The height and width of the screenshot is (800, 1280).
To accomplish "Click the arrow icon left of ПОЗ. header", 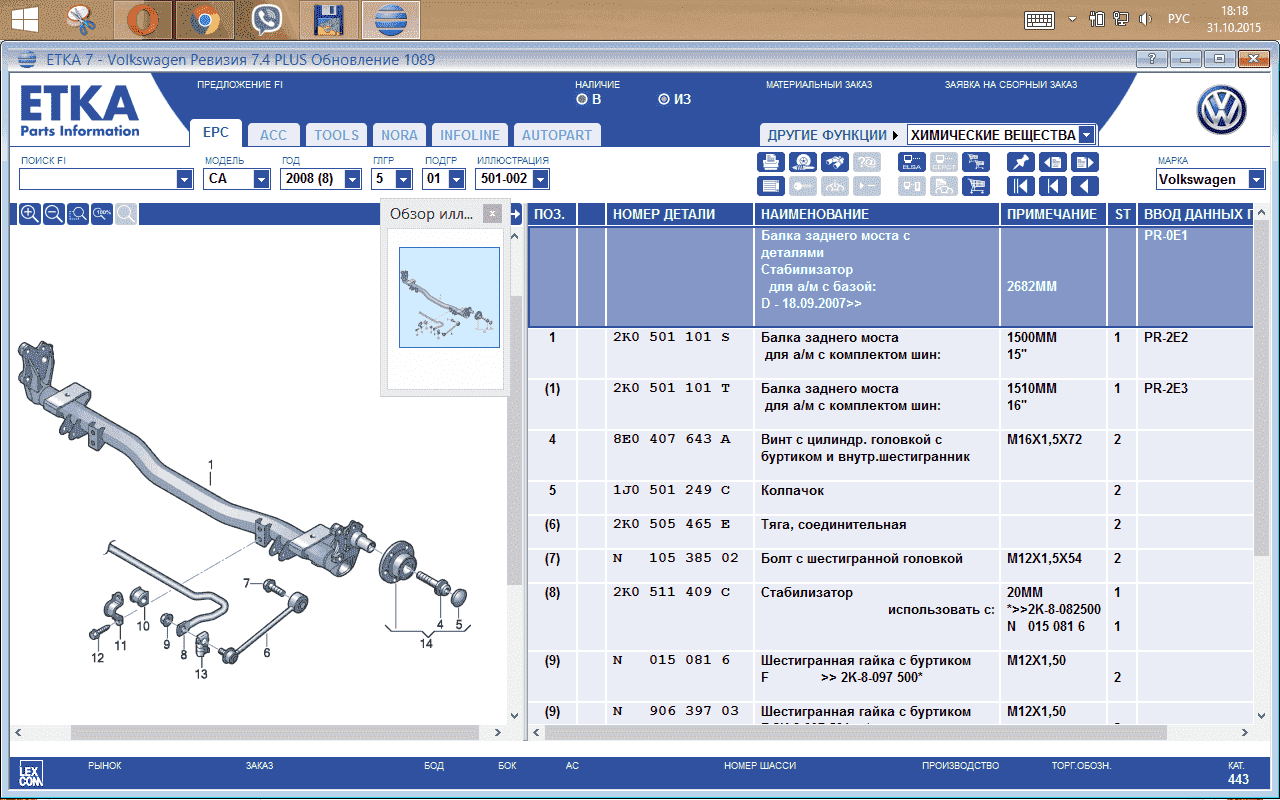I will tap(516, 214).
